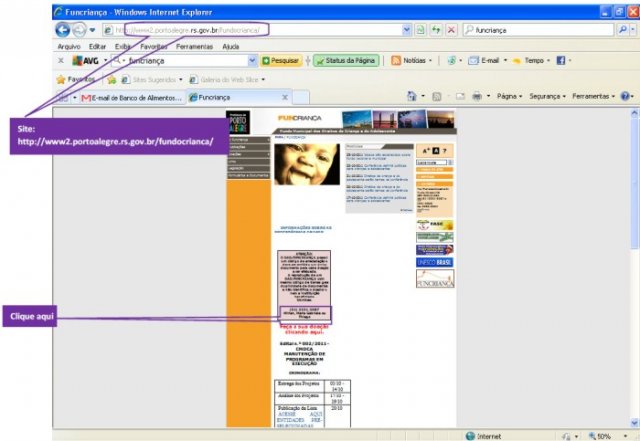The height and width of the screenshot is (441, 640).
Task: Expand the address bar URL dropdown
Action: [x=407, y=30]
